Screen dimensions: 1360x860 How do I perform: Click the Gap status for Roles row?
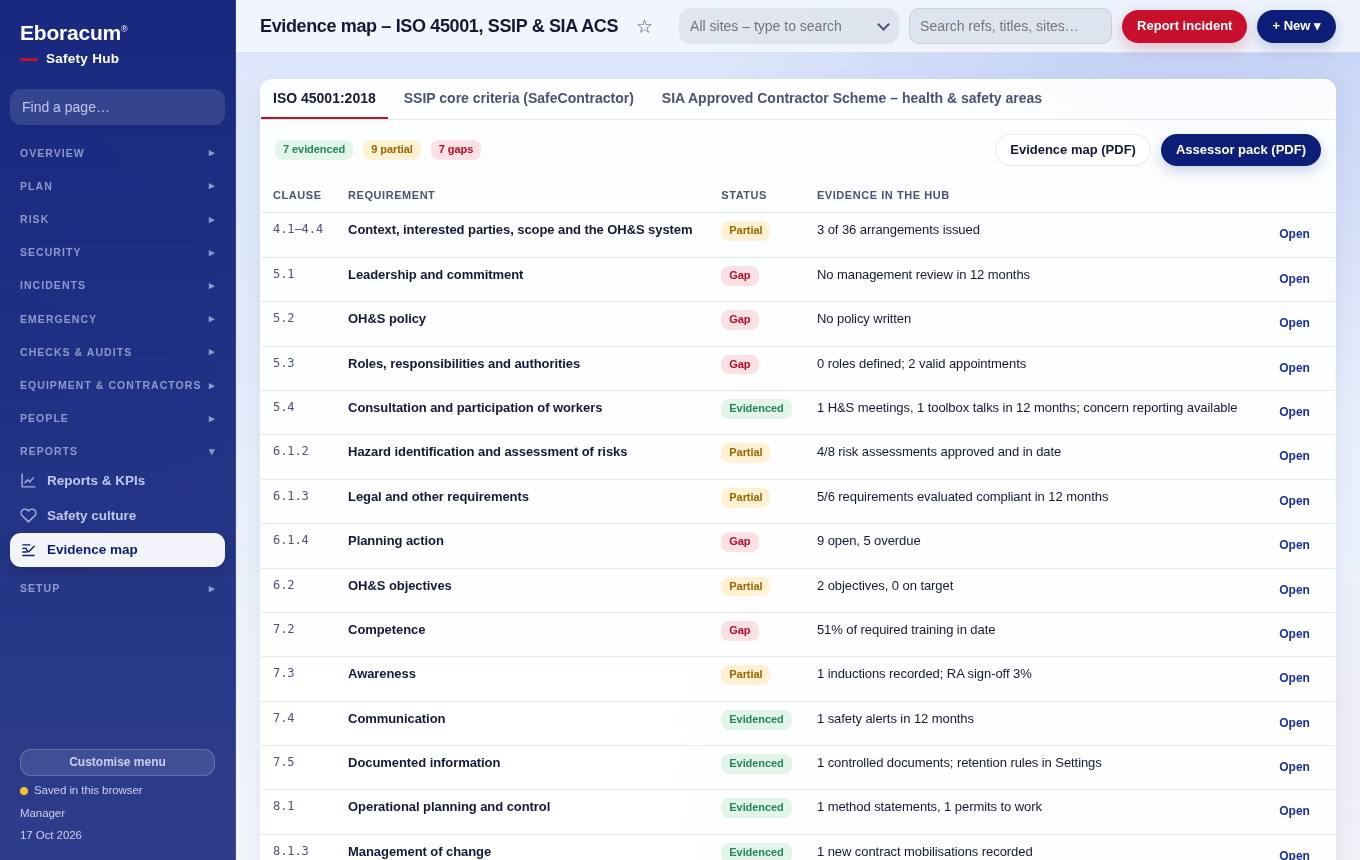pyautogui.click(x=740, y=365)
